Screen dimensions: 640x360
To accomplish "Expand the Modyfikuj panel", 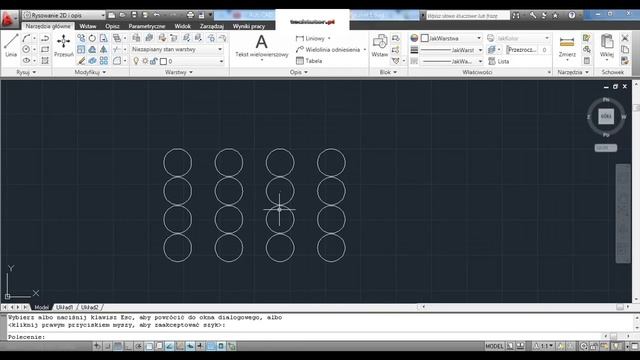I will [x=90, y=72].
